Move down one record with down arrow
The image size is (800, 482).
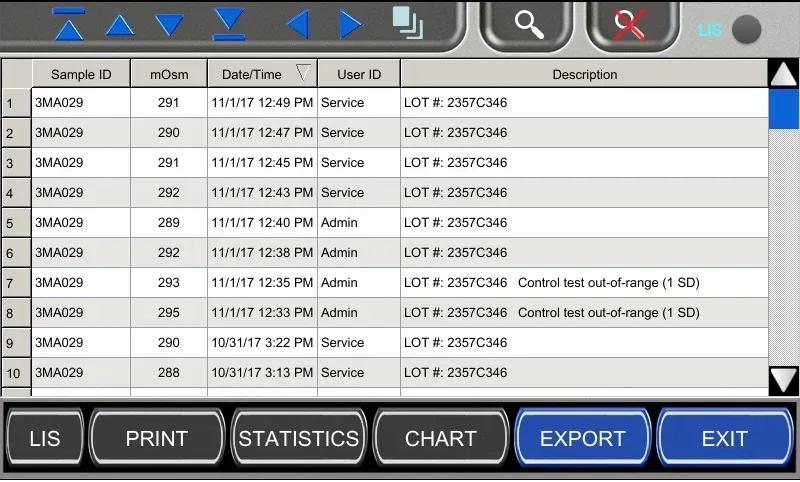[169, 25]
